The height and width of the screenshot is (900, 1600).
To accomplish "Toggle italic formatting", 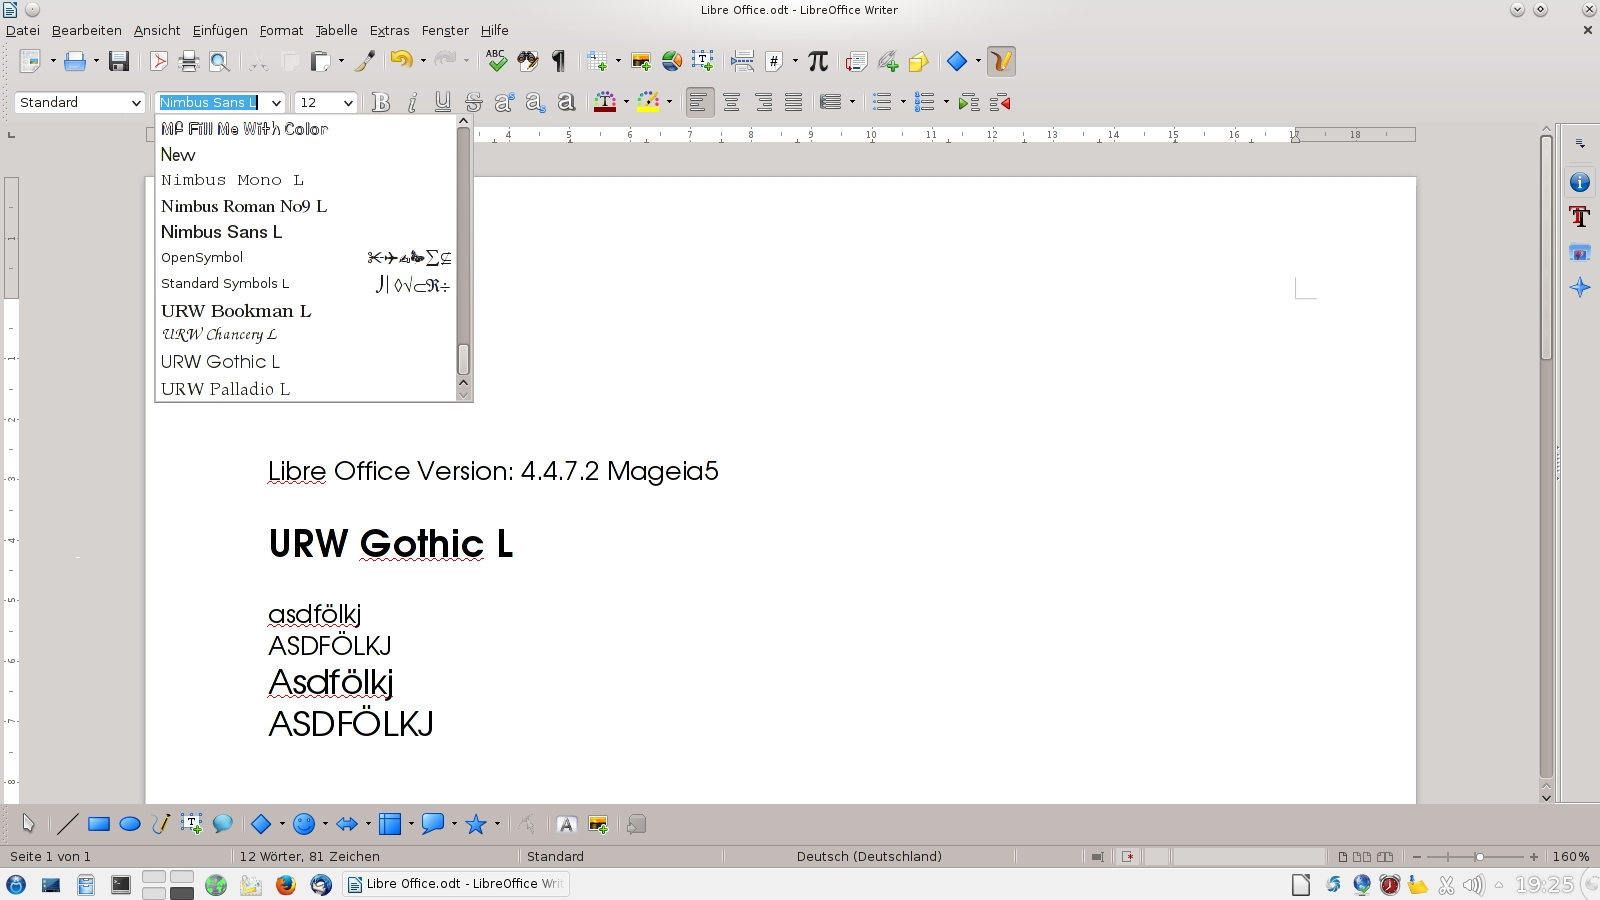I will [411, 102].
